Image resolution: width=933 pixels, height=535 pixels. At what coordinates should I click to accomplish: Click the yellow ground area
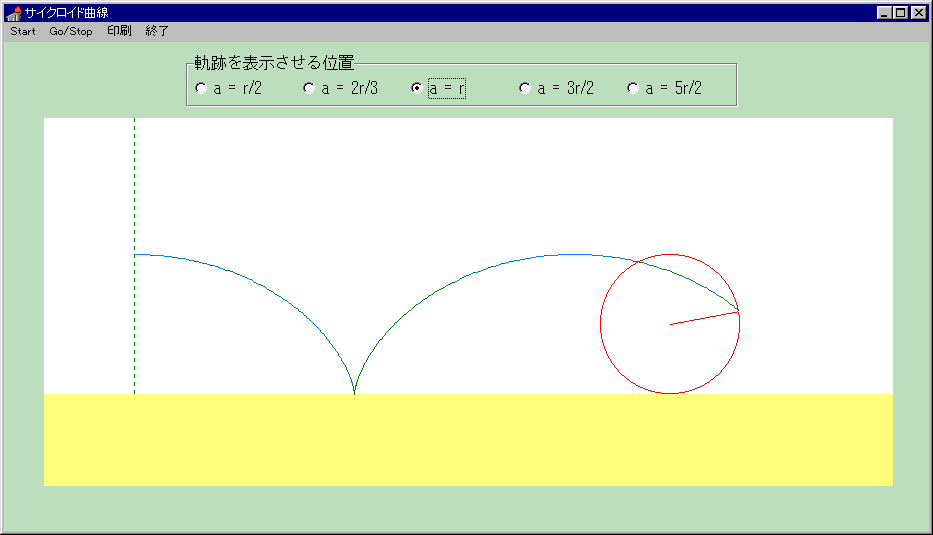coord(468,440)
